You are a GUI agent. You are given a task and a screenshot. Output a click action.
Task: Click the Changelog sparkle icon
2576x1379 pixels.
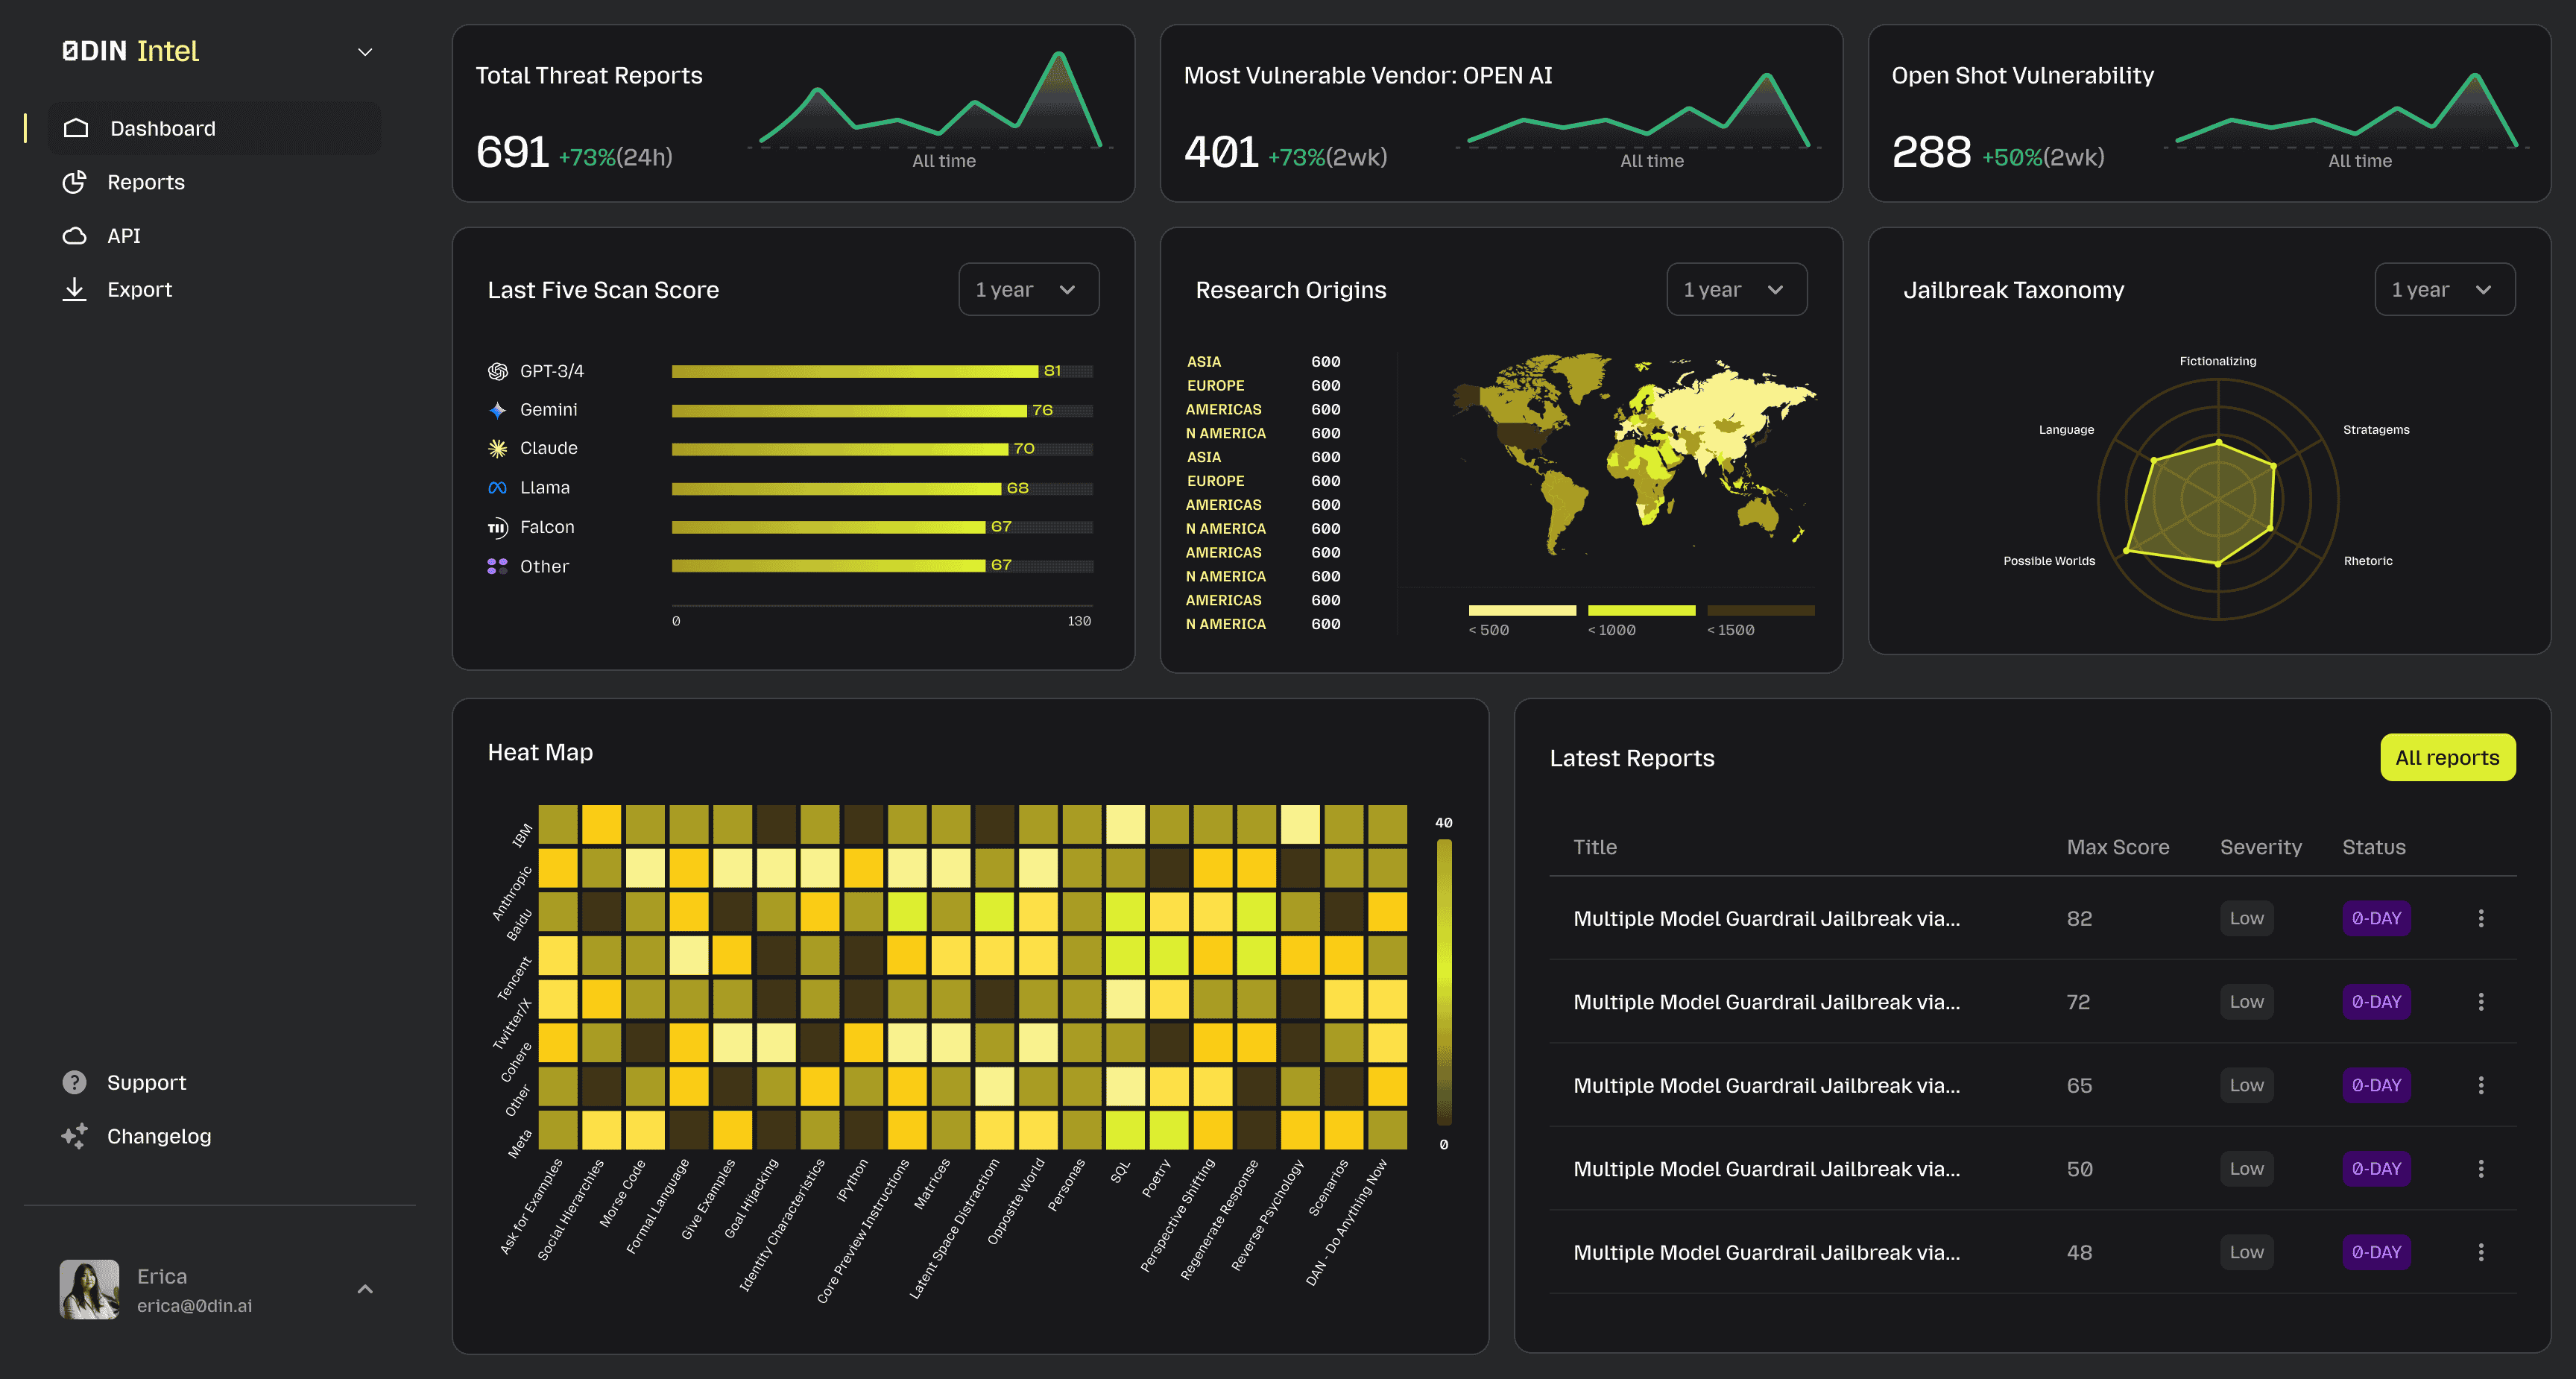[x=74, y=1136]
